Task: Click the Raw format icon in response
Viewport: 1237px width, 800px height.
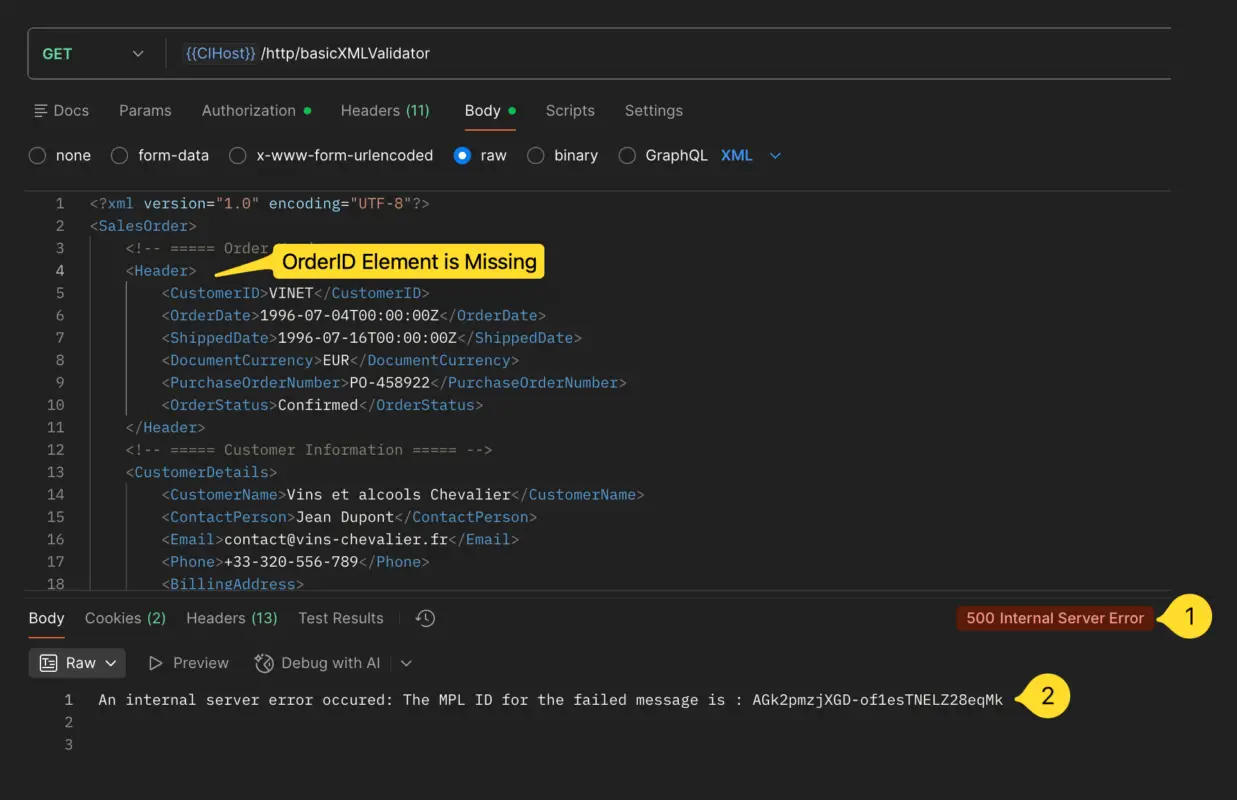Action: pos(48,663)
